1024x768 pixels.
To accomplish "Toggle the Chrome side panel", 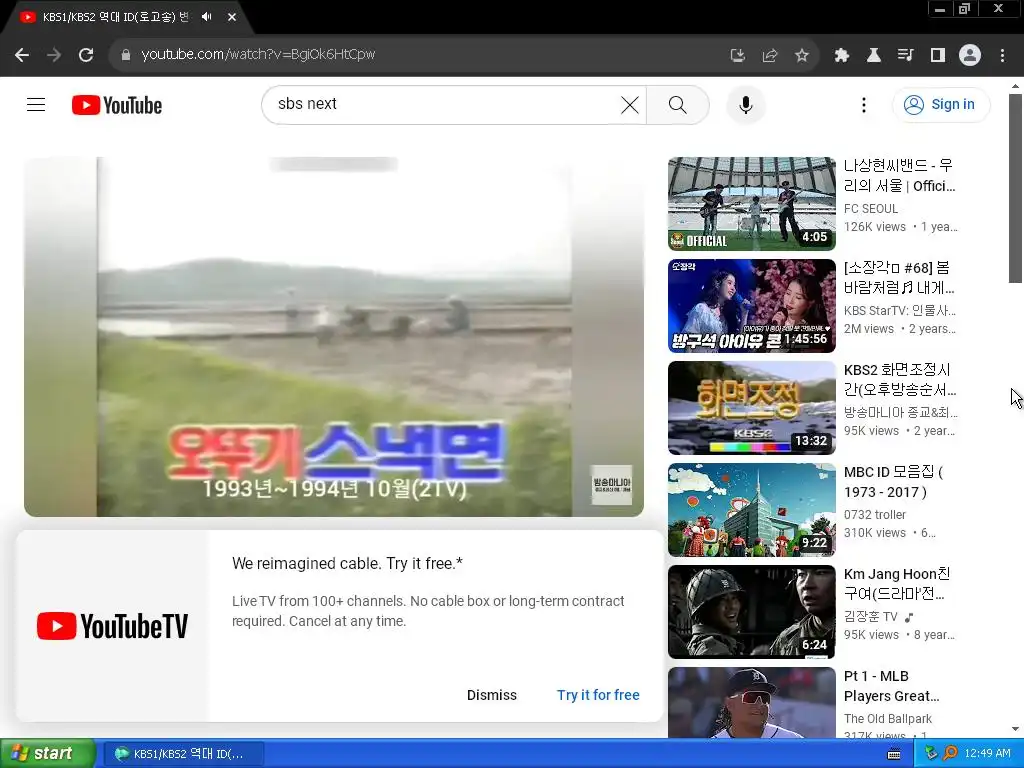I will (x=938, y=55).
